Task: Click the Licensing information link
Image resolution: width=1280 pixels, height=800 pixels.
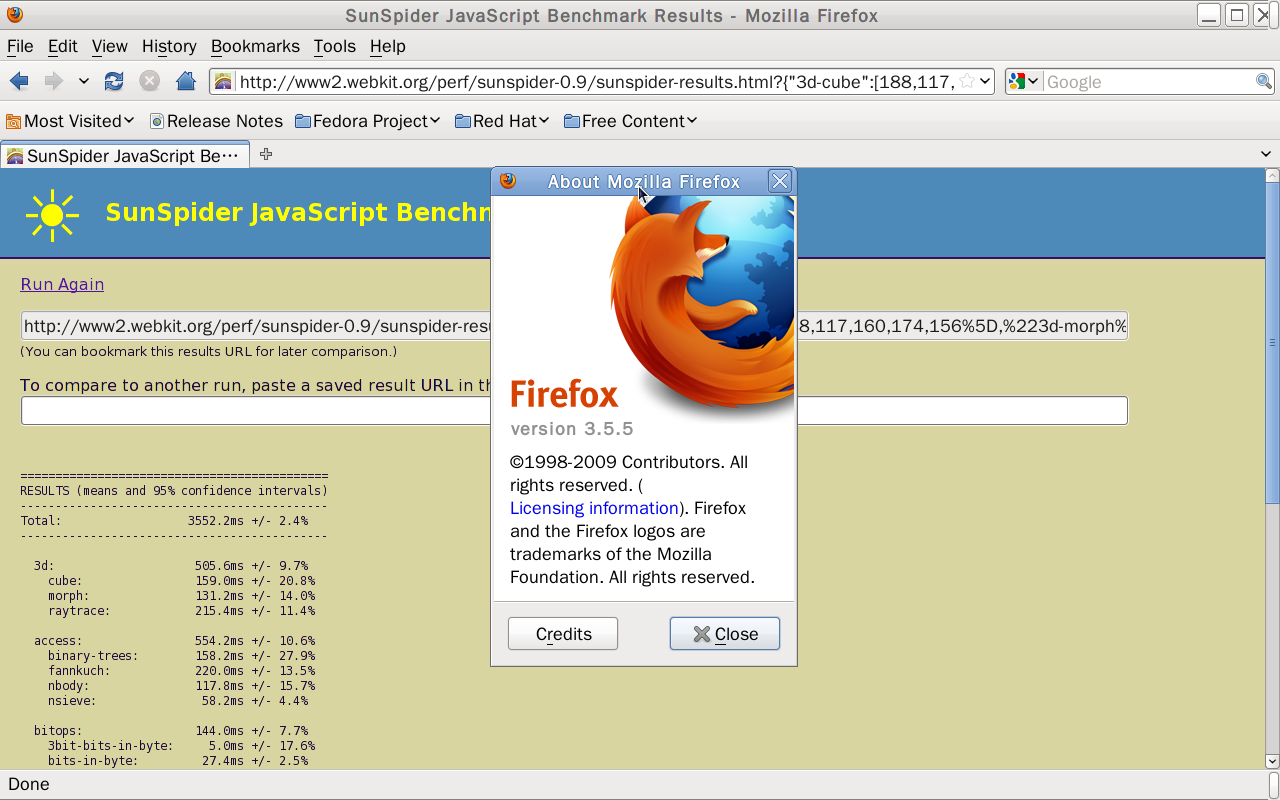Action: tap(594, 508)
